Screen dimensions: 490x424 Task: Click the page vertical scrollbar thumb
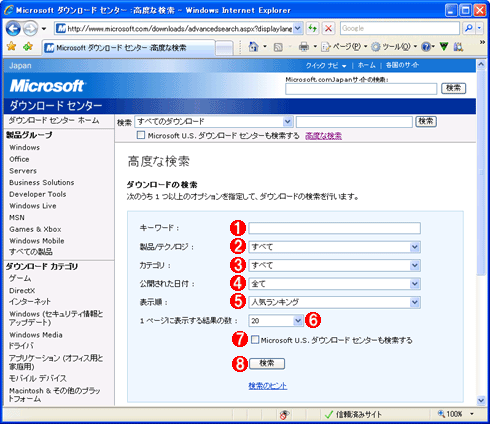pyautogui.click(x=481, y=172)
